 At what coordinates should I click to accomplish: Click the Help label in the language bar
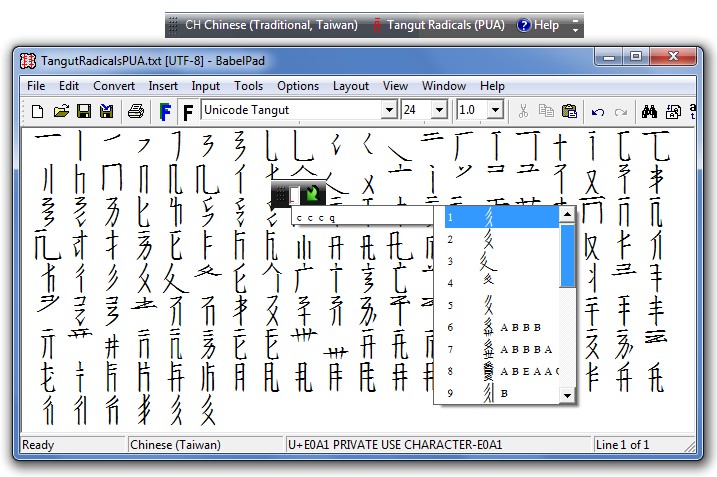point(546,25)
